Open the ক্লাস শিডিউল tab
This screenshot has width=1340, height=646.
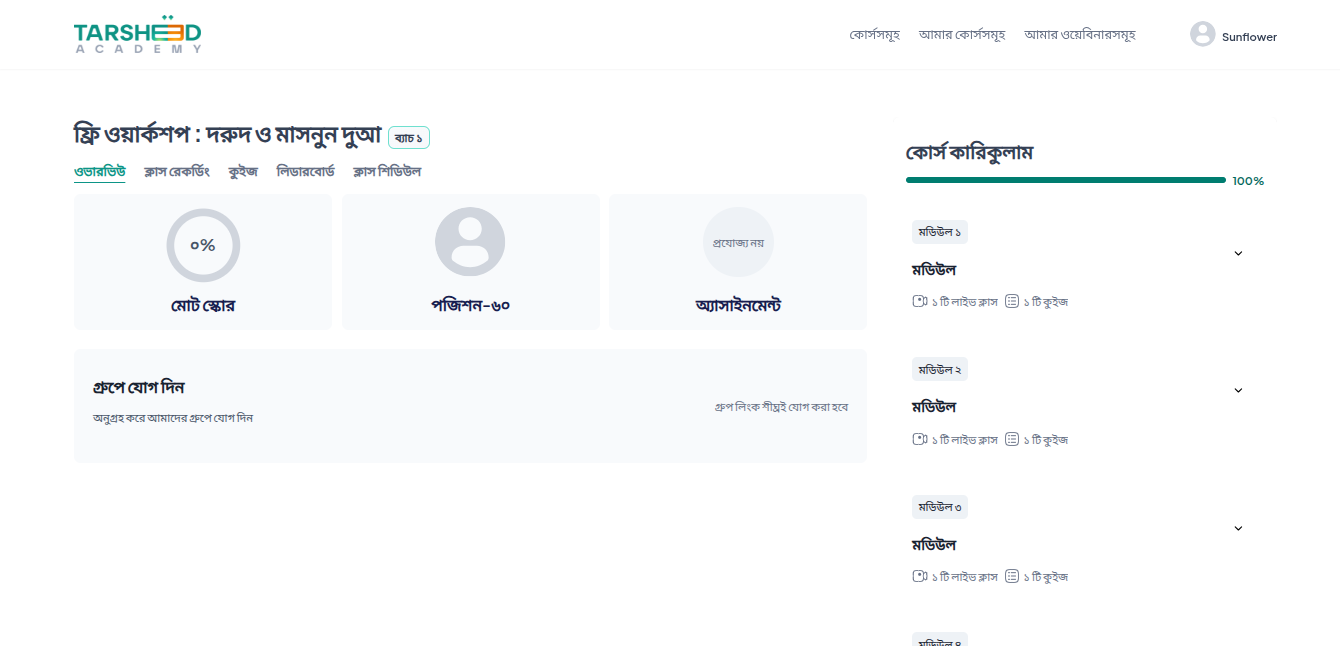(387, 171)
